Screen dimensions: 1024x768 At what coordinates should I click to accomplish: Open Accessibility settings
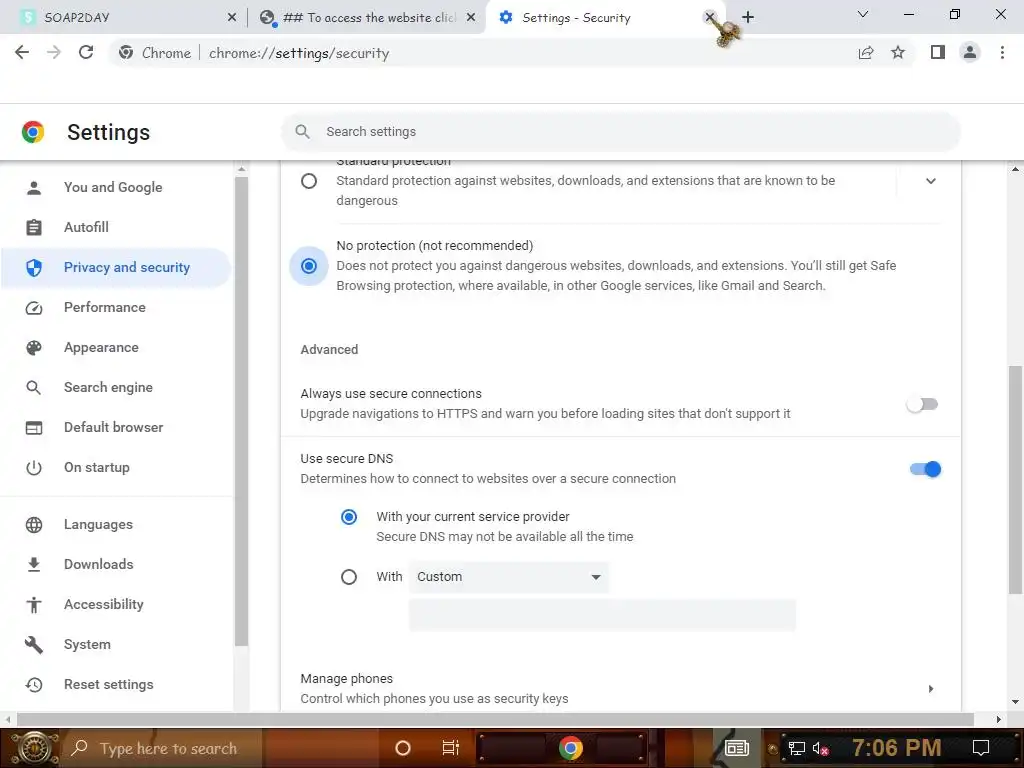[104, 605]
